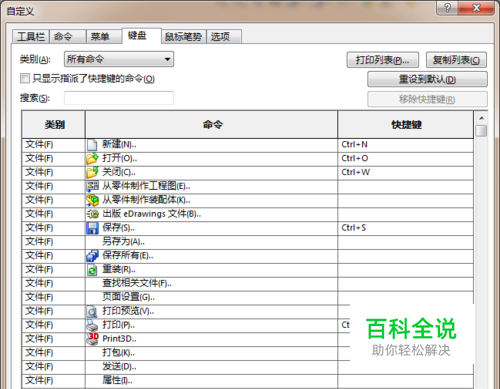Click the help question mark button
The image size is (500, 389).
447,7
